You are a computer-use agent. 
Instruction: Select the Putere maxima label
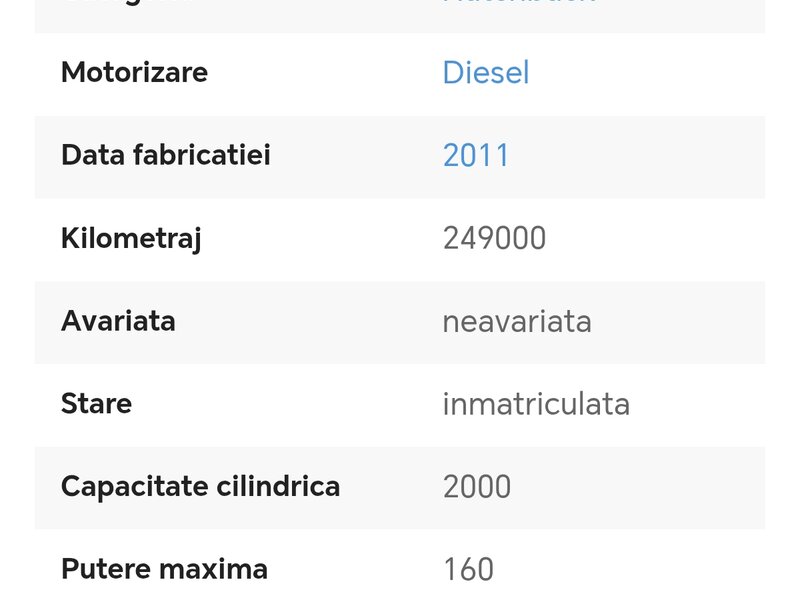(164, 569)
